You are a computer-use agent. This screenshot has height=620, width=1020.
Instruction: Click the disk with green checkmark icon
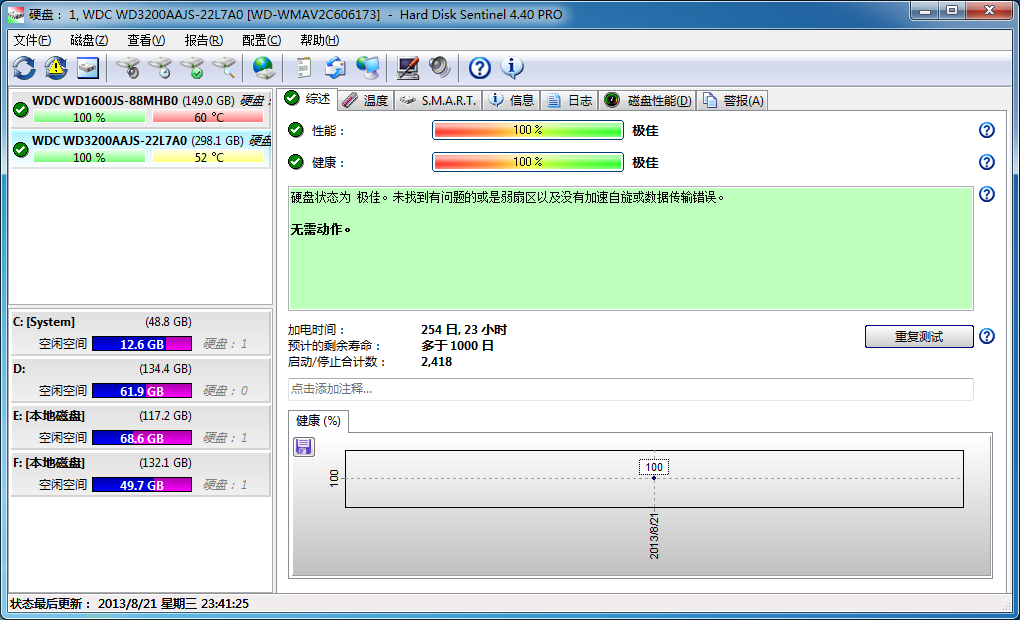point(192,68)
